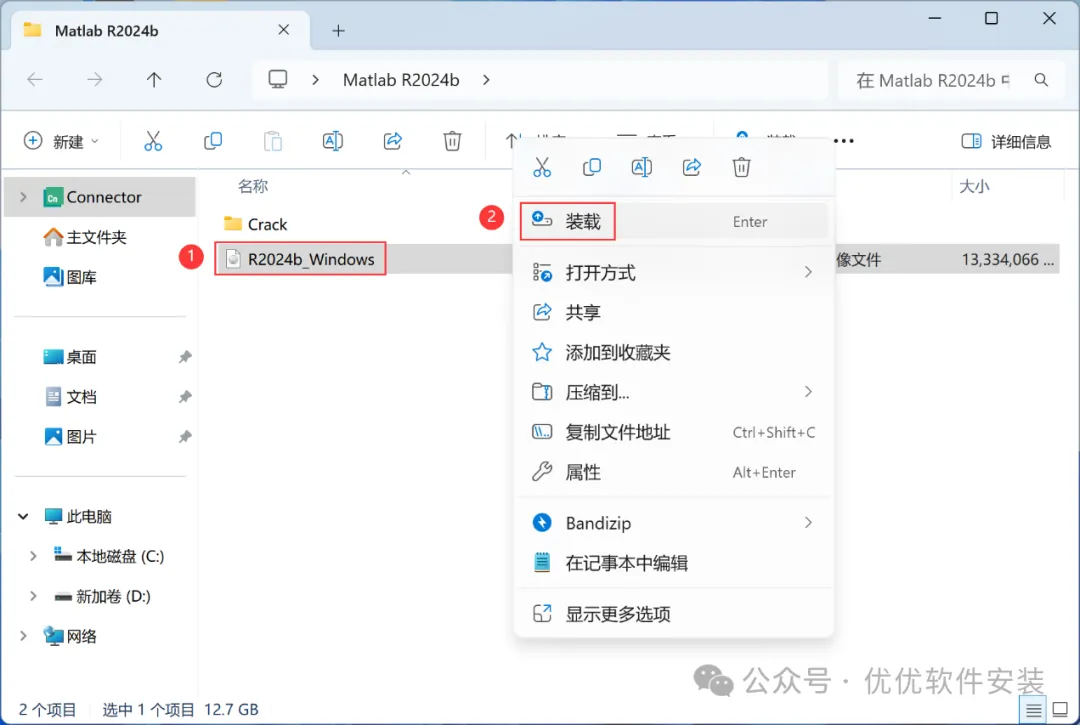Viewport: 1080px width, 725px height.
Task: Select Connector in the sidebar
Action: pos(100,197)
